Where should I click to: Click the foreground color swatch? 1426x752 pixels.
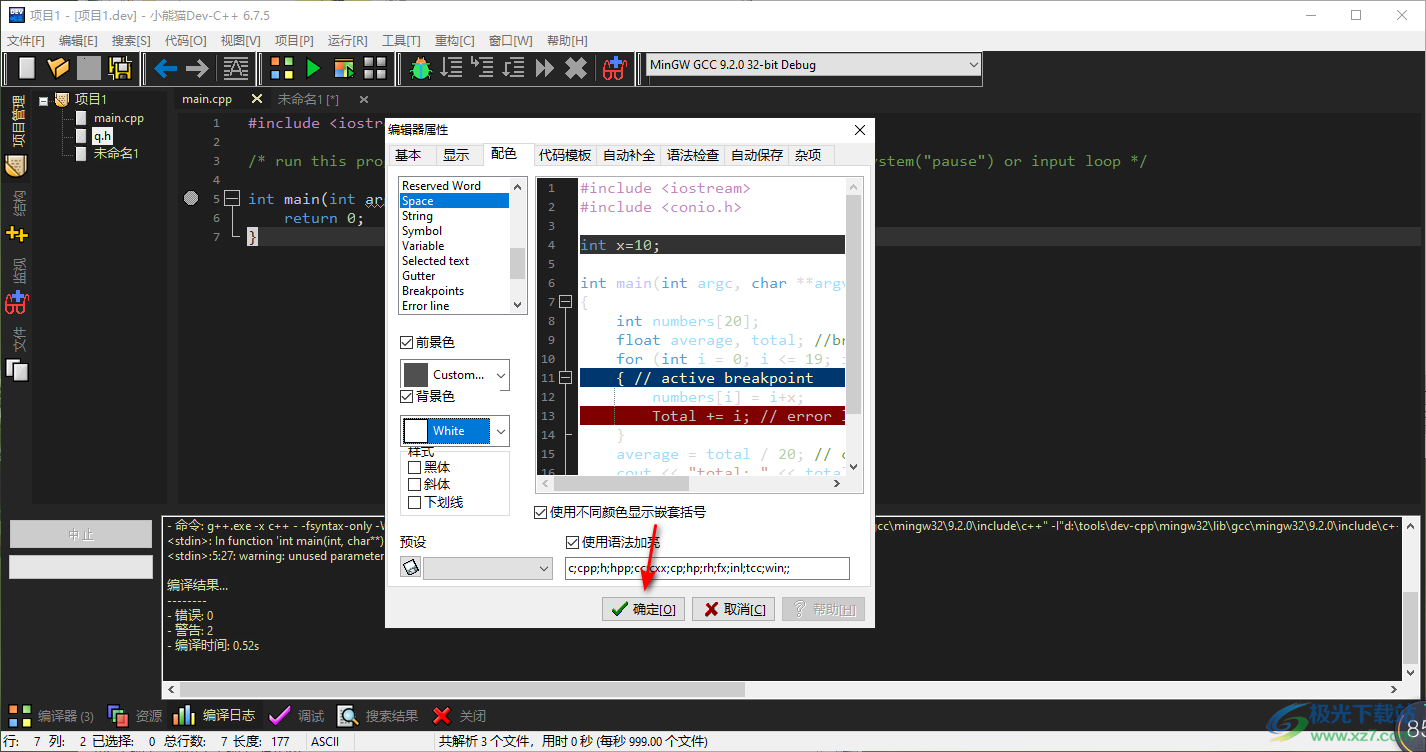(x=416, y=375)
